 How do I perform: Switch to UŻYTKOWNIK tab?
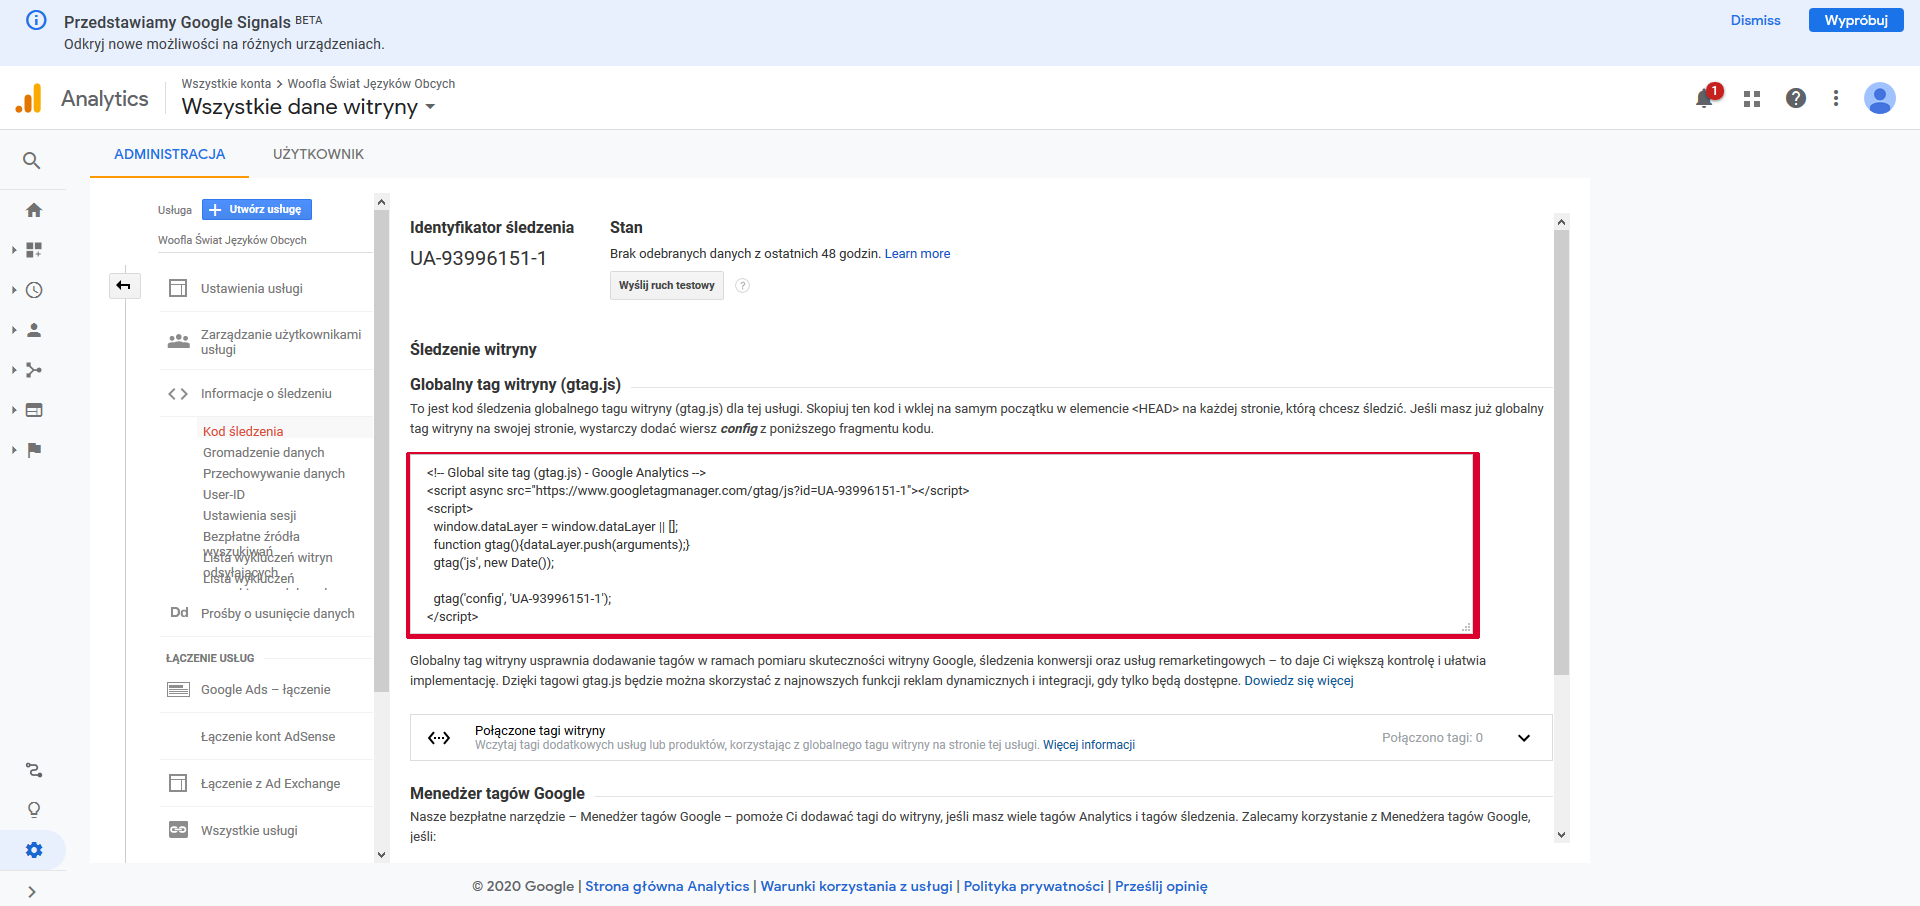pos(318,154)
